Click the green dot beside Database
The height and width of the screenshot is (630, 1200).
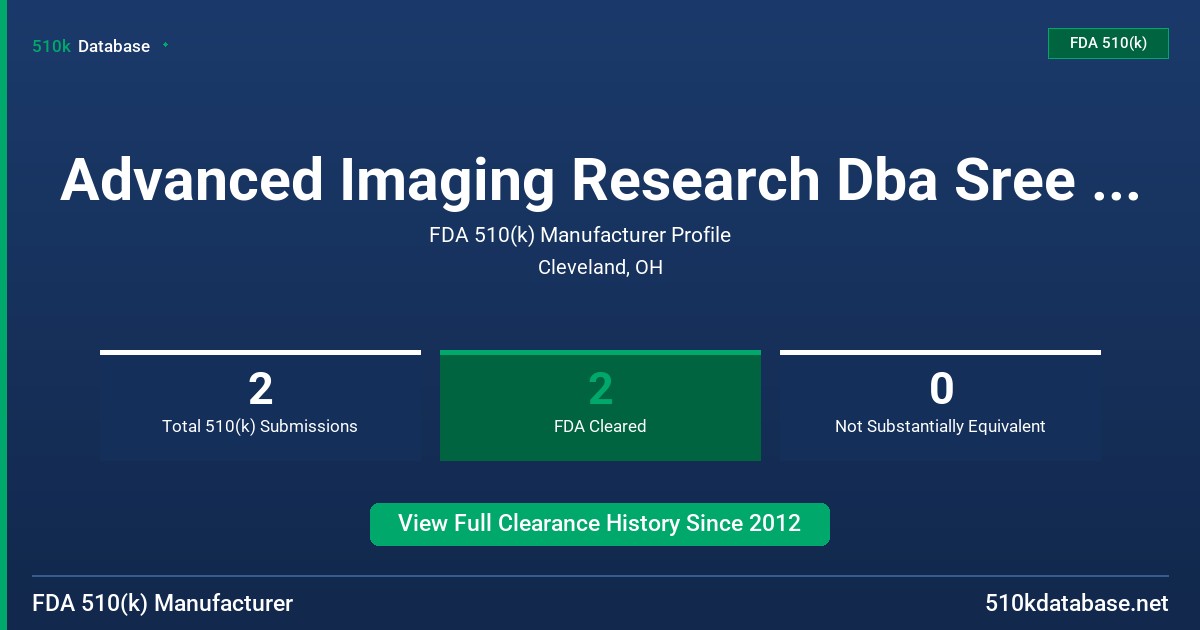[x=165, y=45]
